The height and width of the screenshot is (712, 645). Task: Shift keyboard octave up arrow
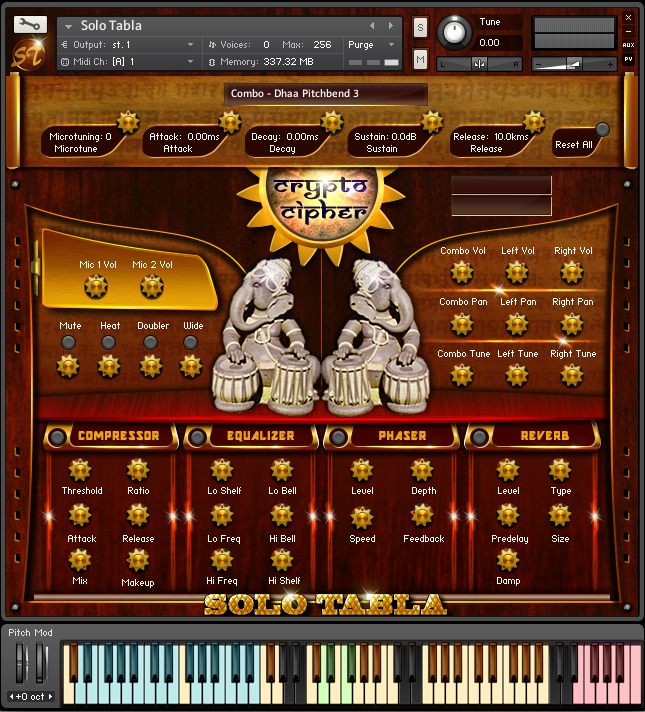coord(50,696)
